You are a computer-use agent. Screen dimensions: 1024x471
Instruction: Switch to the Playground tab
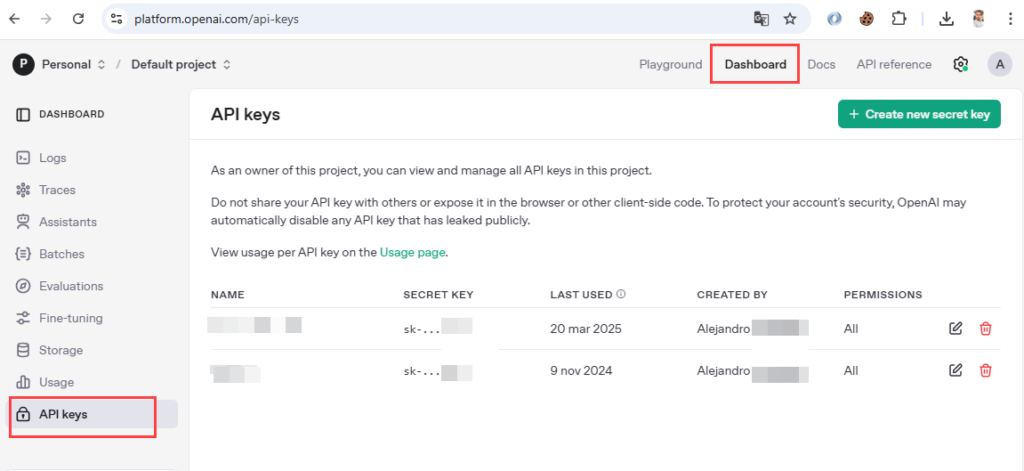point(671,65)
